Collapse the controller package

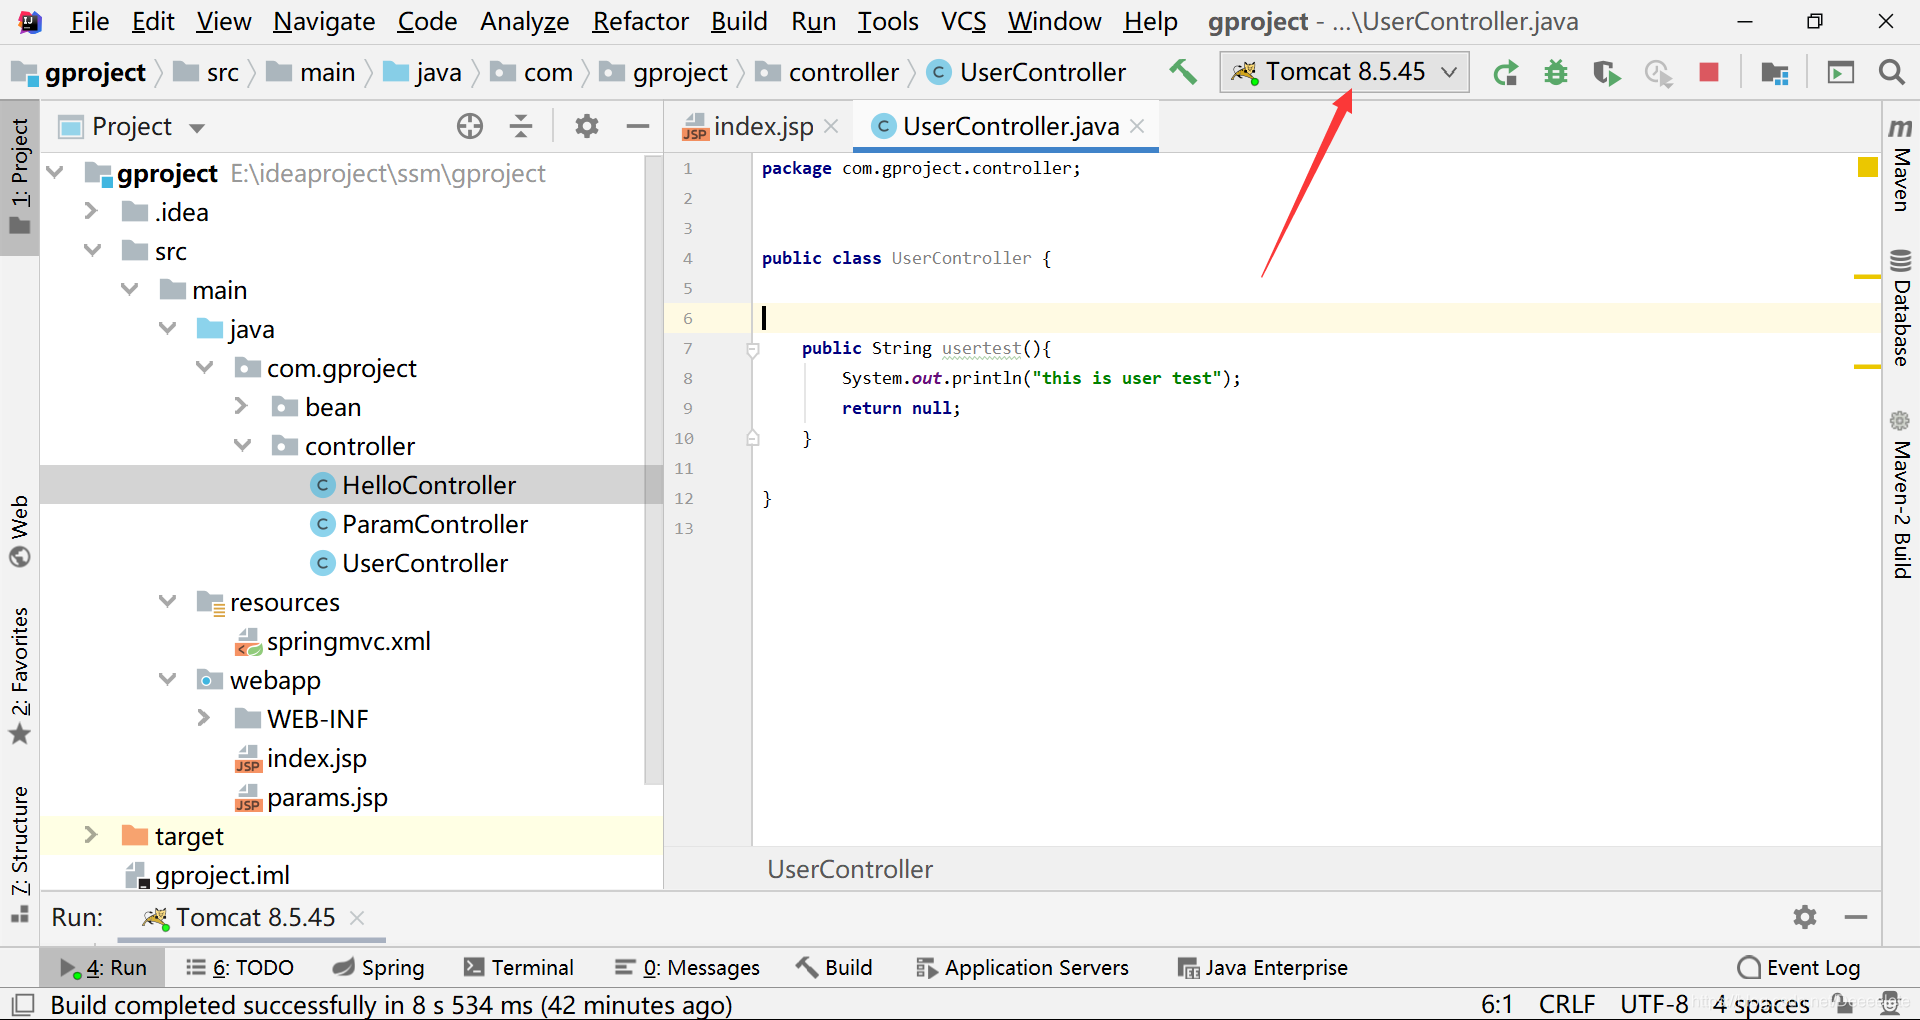(x=242, y=445)
